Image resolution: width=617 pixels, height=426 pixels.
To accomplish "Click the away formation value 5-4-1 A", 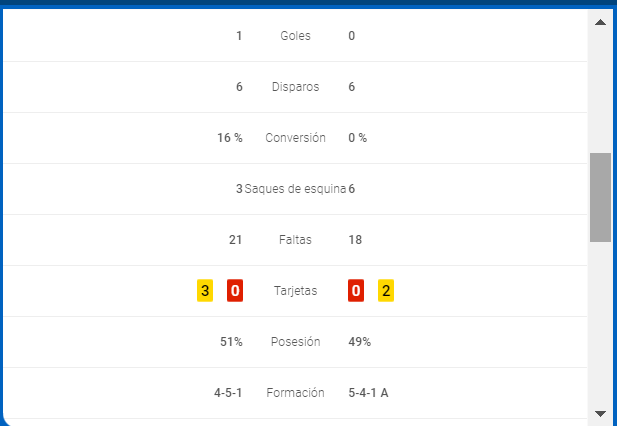I will pyautogui.click(x=368, y=393).
